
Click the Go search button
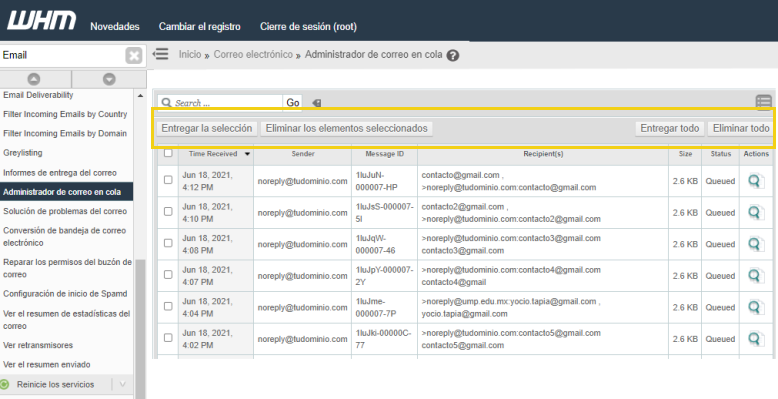click(x=292, y=103)
